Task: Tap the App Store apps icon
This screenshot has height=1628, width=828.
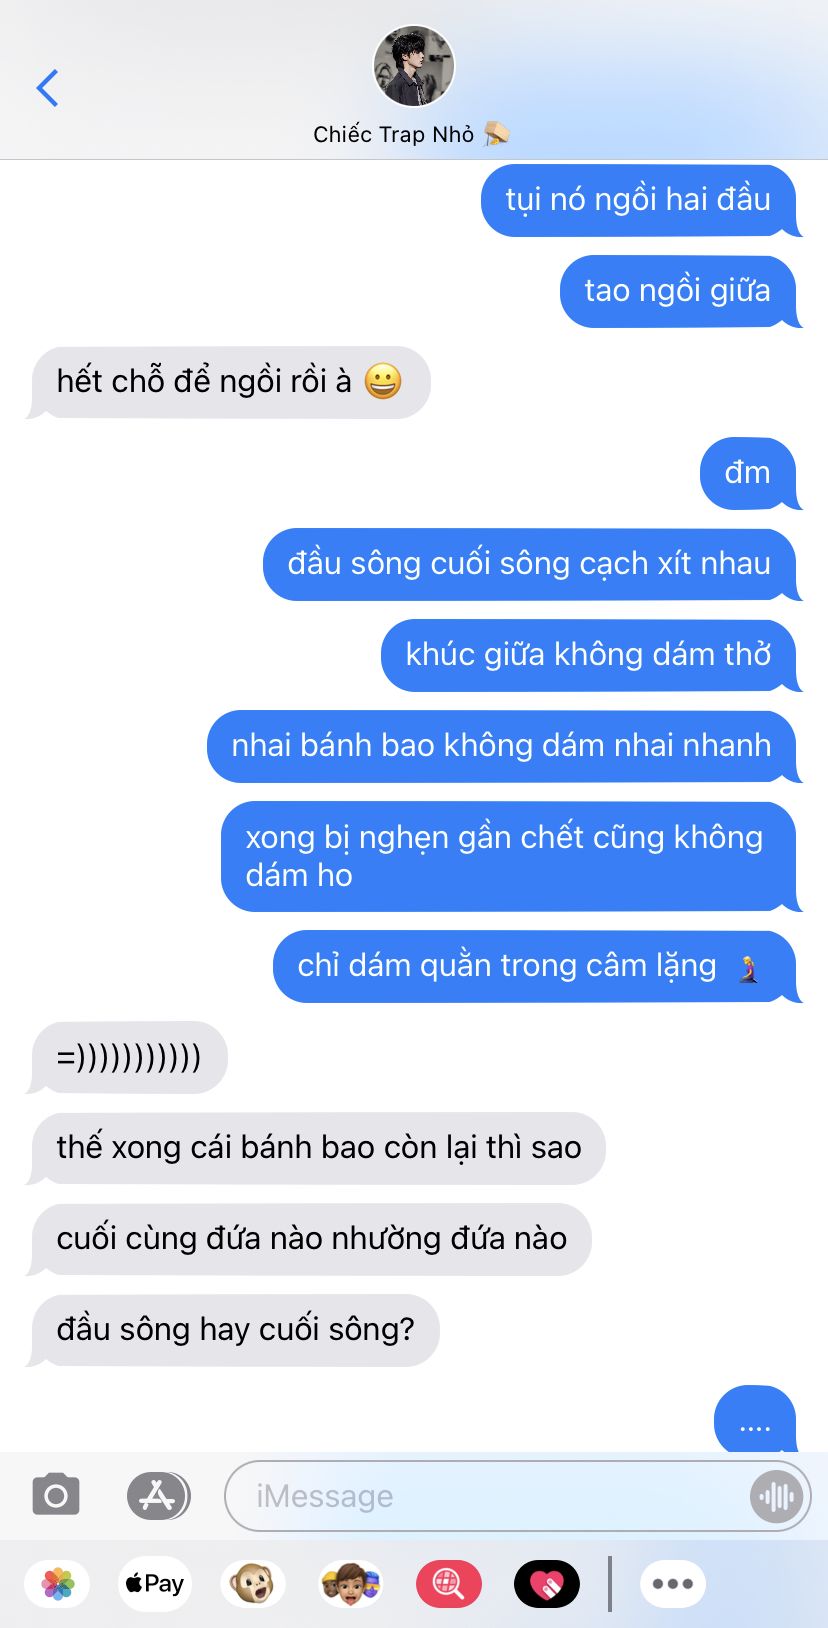Action: click(x=158, y=1496)
